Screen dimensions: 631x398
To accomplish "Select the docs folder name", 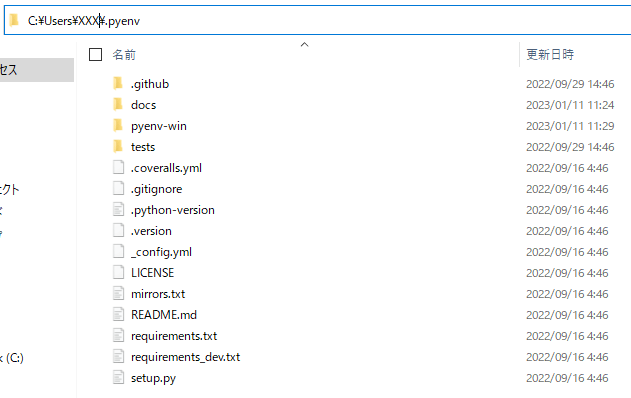I will pyautogui.click(x=143, y=105).
